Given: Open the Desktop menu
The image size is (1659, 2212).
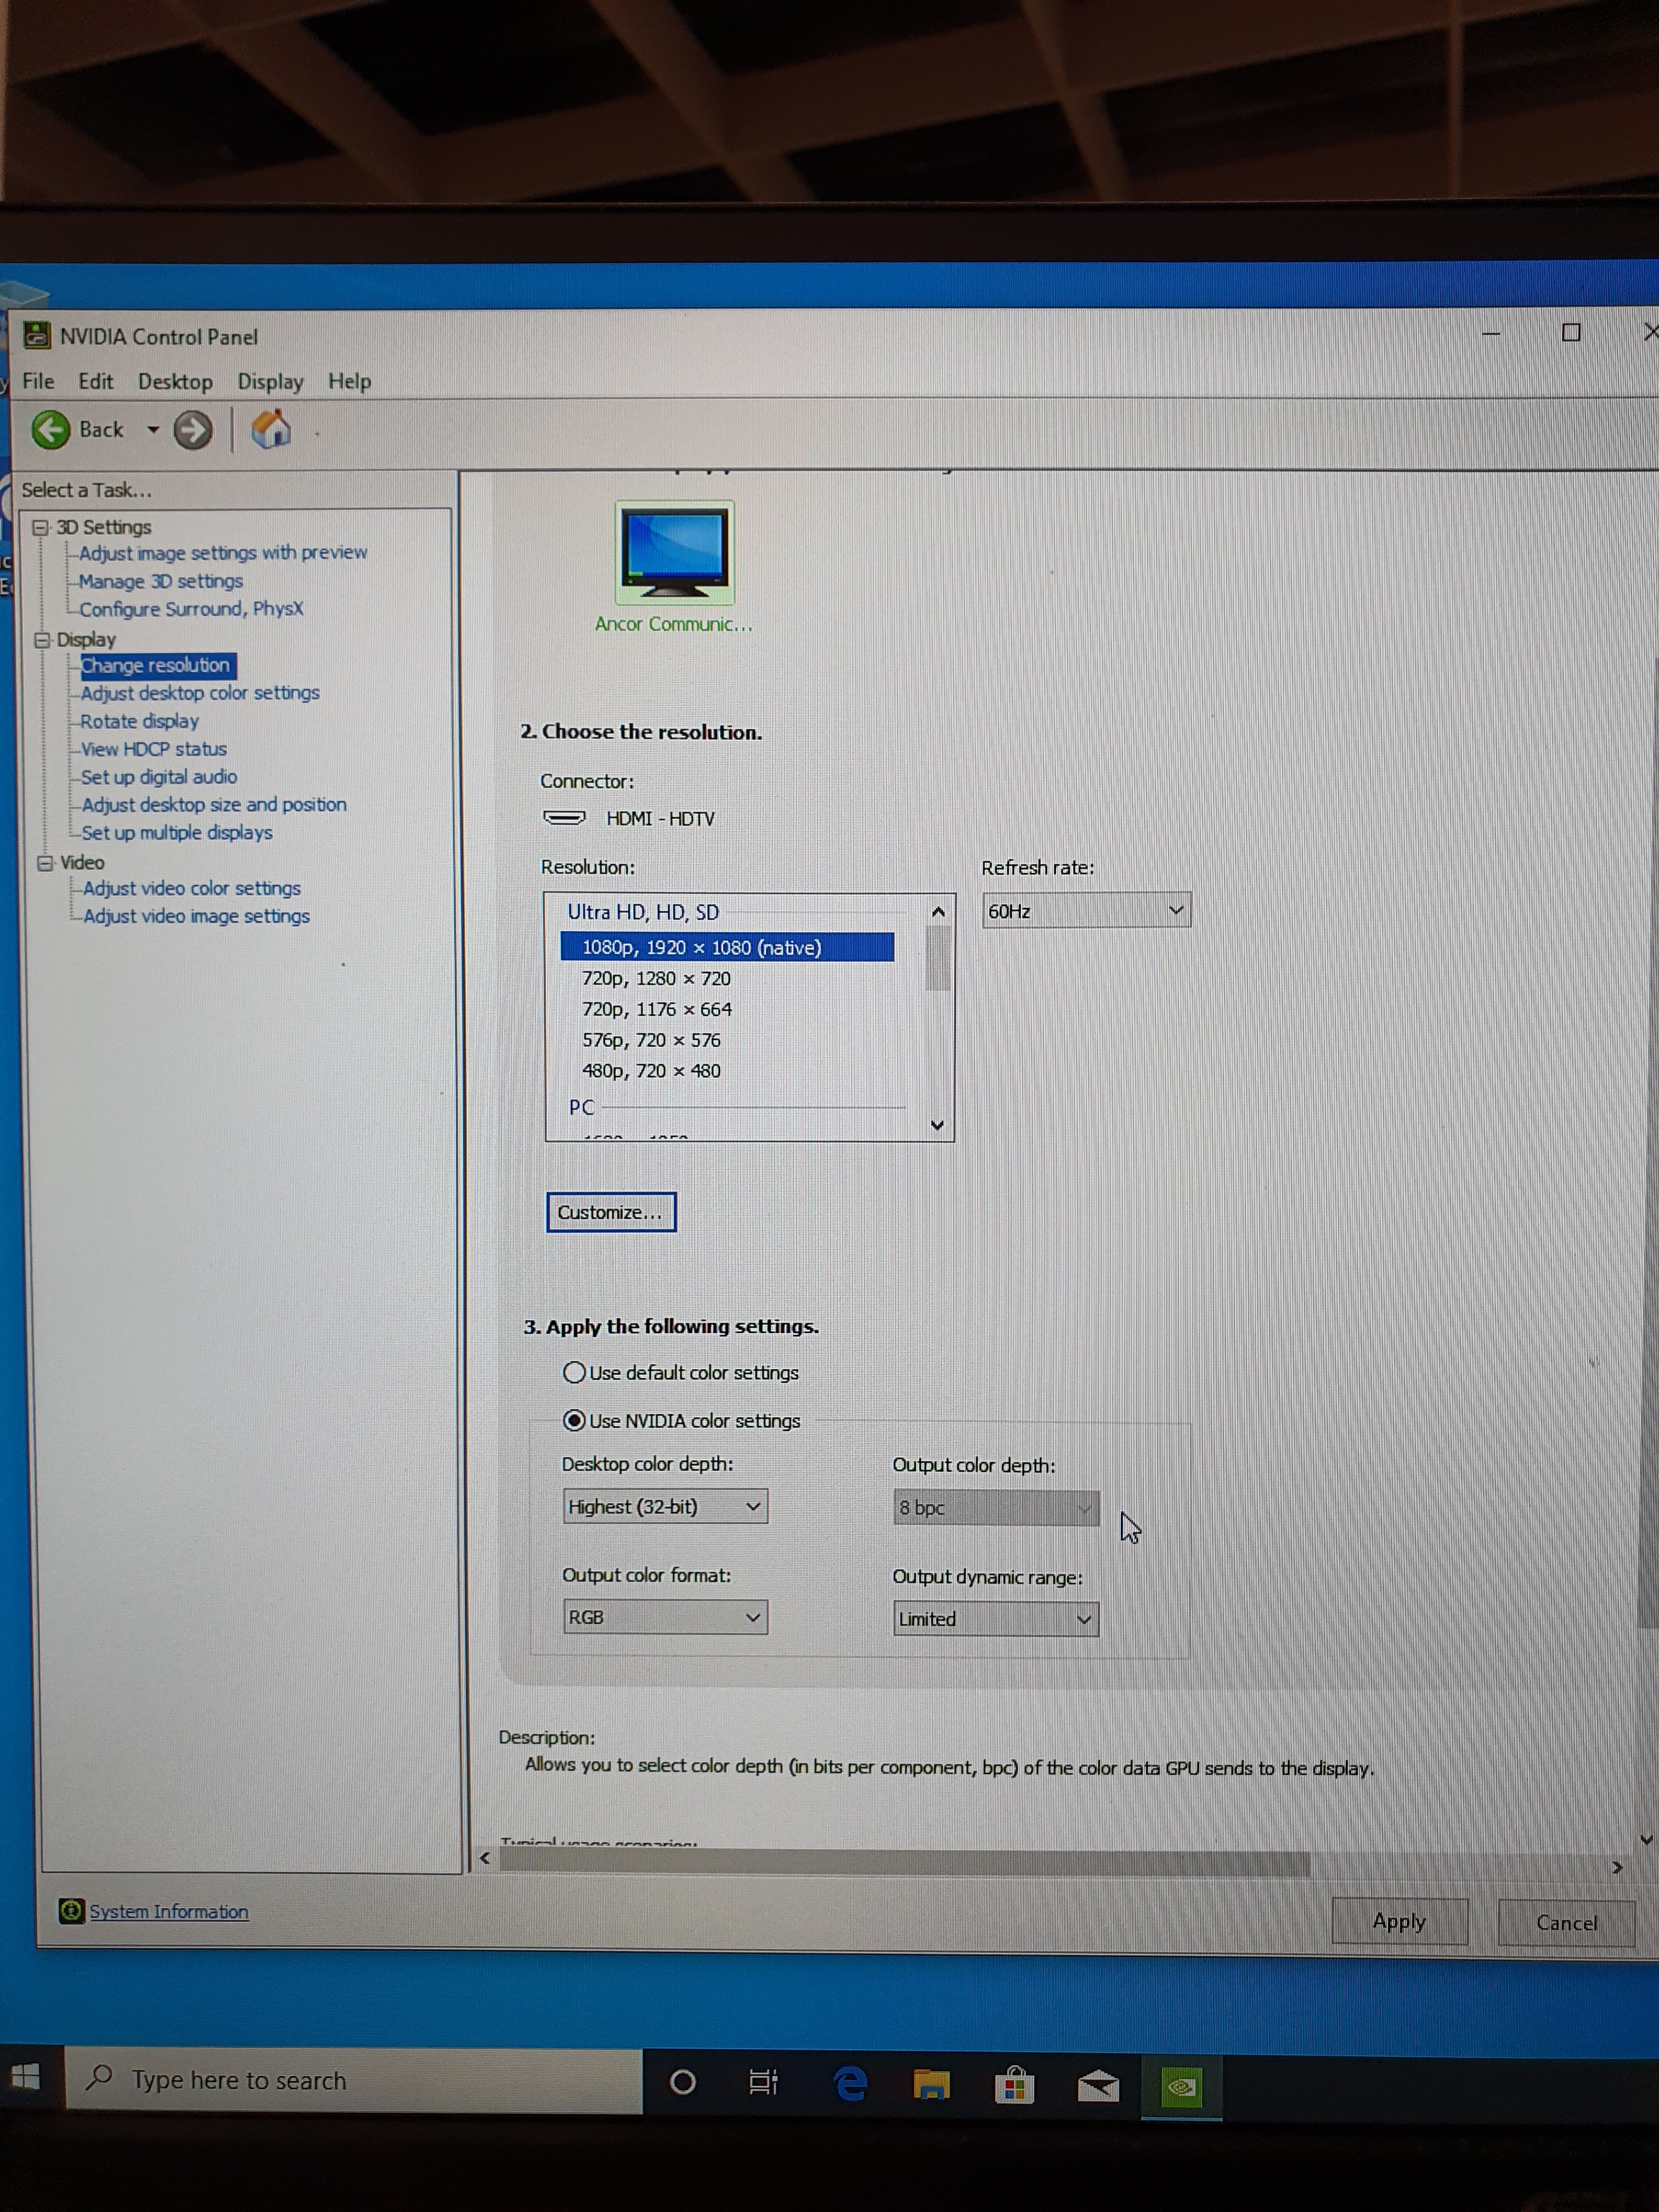Looking at the screenshot, I should [175, 382].
